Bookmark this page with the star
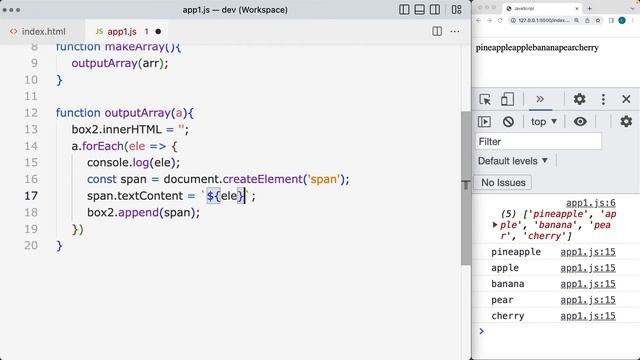The height and width of the screenshot is (360, 640). 598,20
